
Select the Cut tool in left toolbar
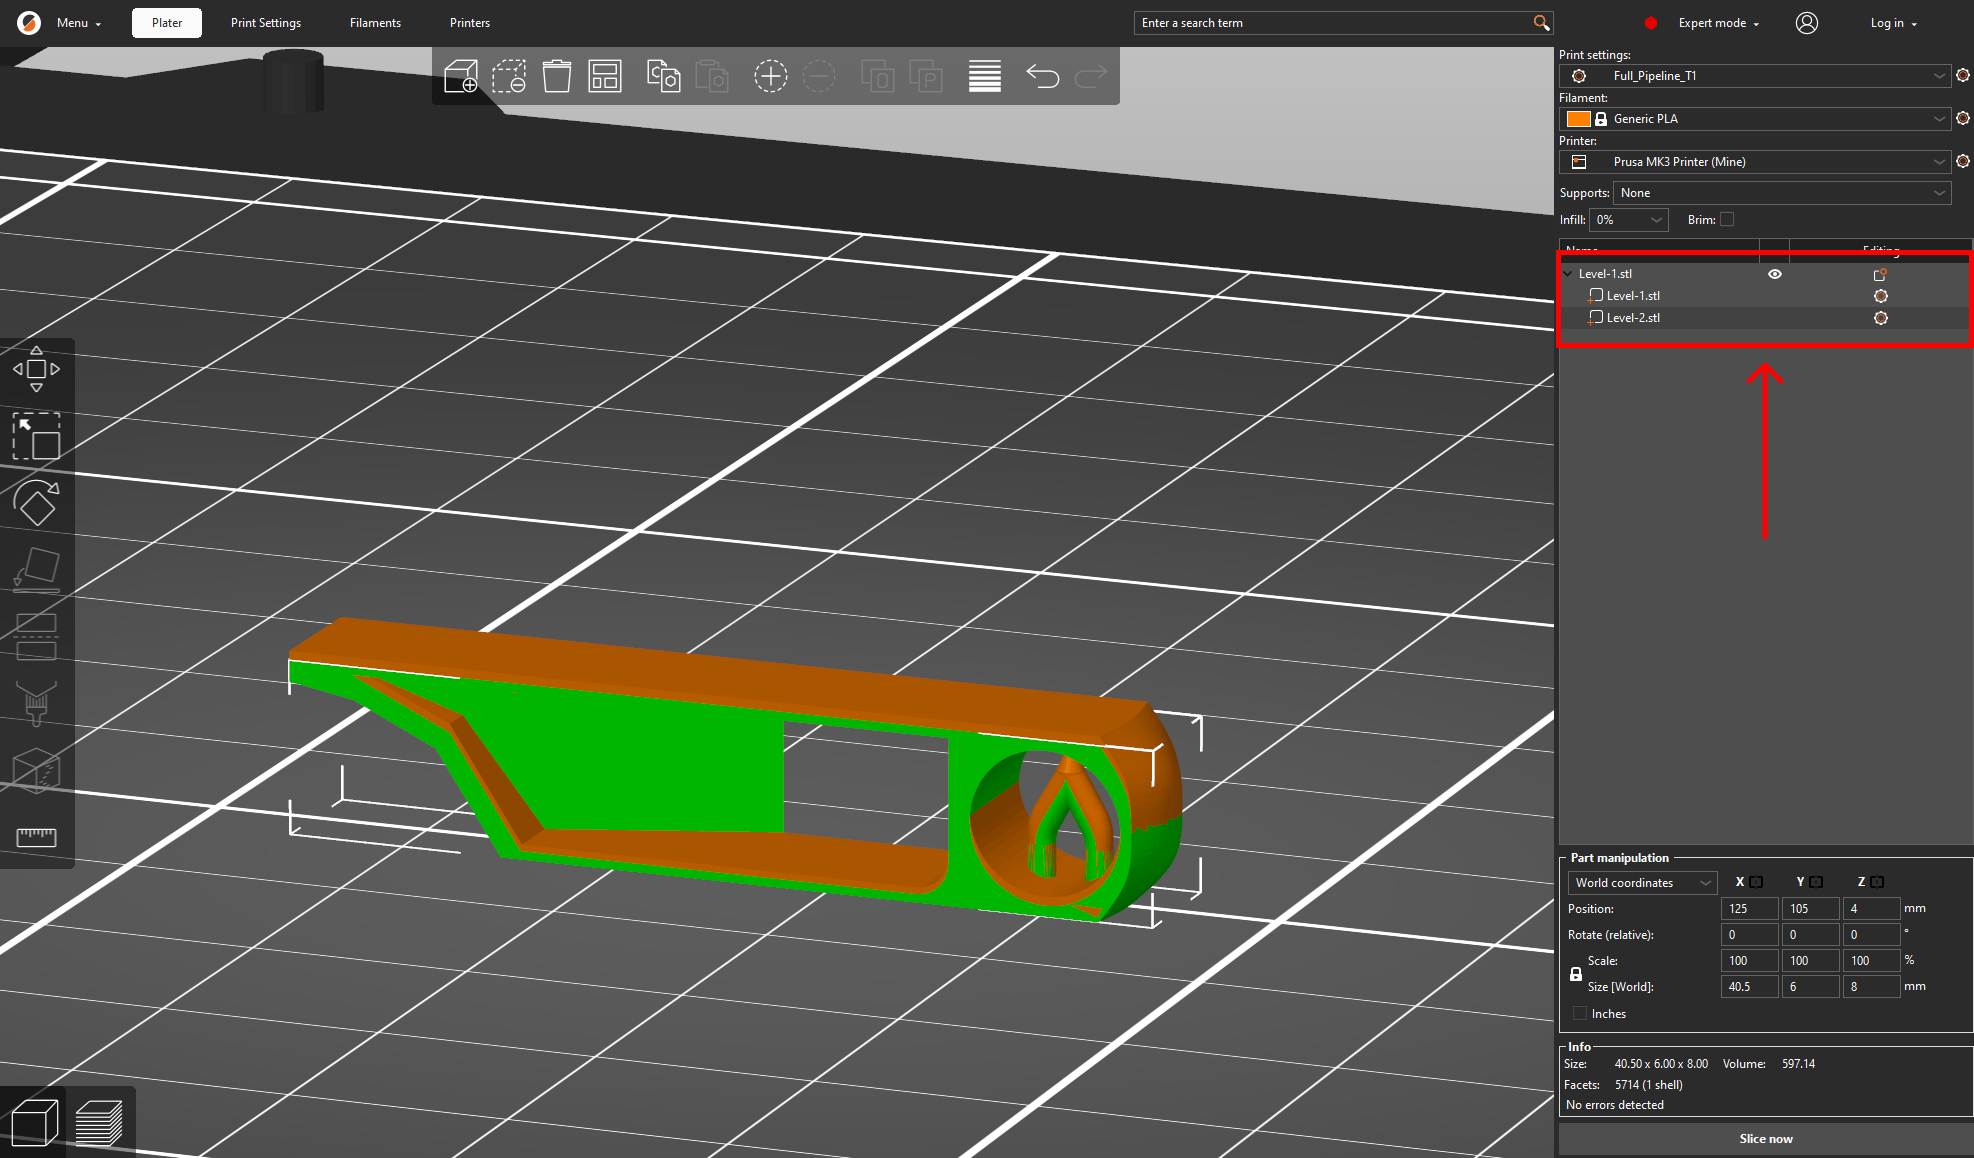click(x=36, y=637)
